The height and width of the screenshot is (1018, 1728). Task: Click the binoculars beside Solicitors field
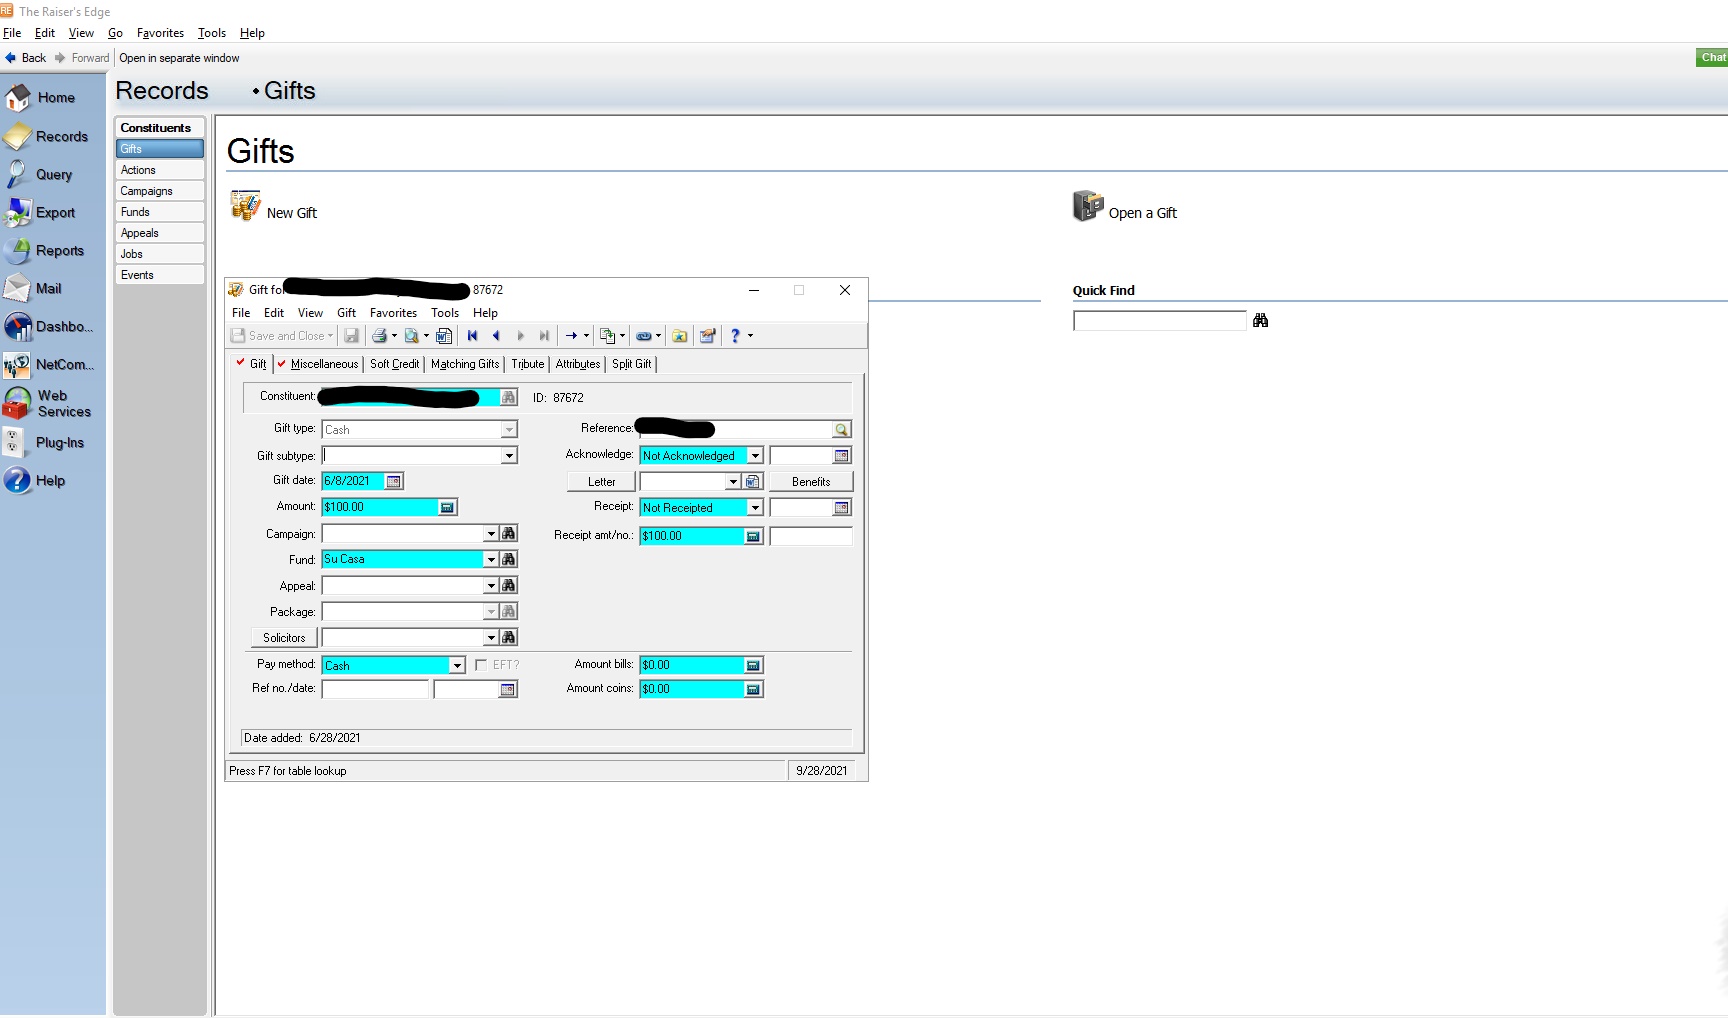(x=509, y=638)
